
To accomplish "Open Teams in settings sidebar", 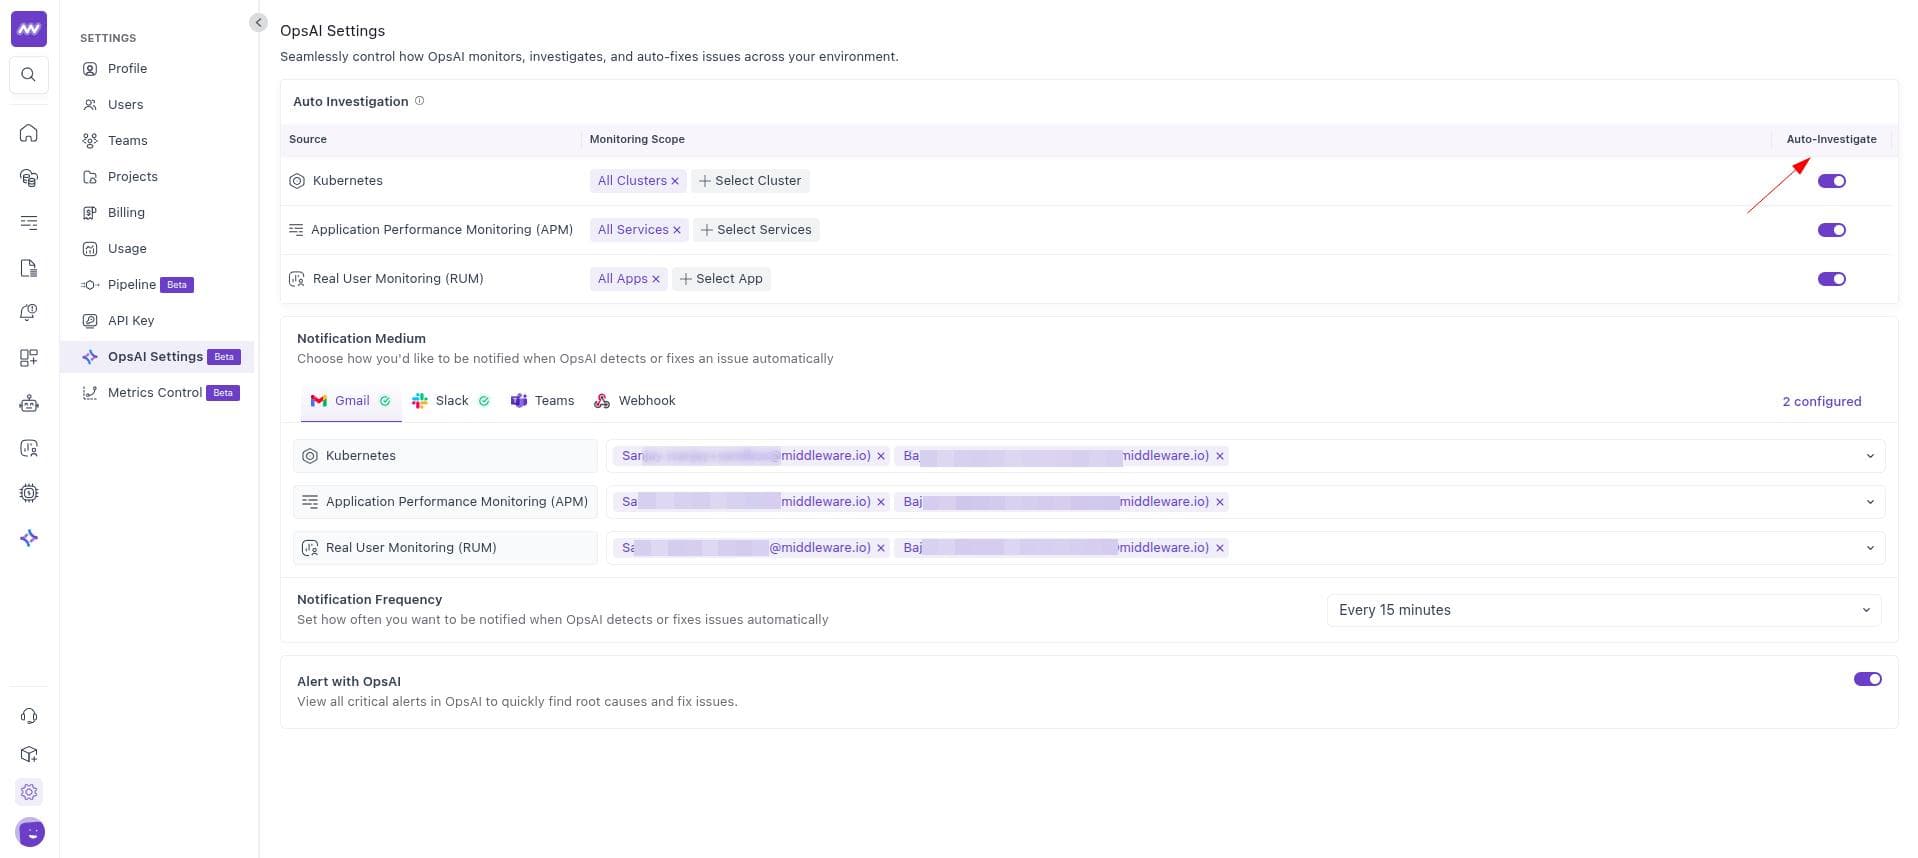I will [127, 141].
